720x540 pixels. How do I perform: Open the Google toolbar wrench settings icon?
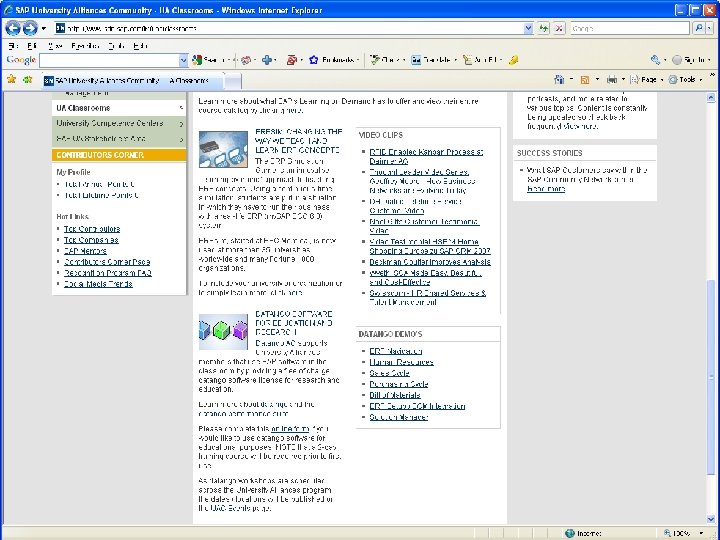[656, 60]
